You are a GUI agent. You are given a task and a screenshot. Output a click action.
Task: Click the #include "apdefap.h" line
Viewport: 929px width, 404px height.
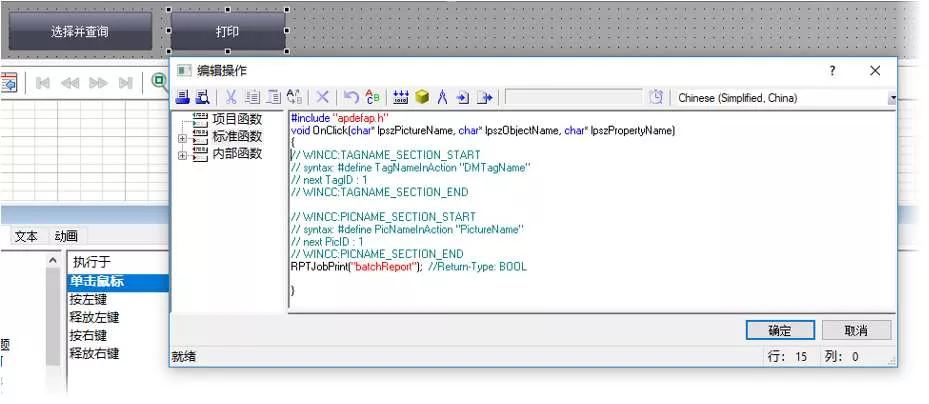[339, 118]
